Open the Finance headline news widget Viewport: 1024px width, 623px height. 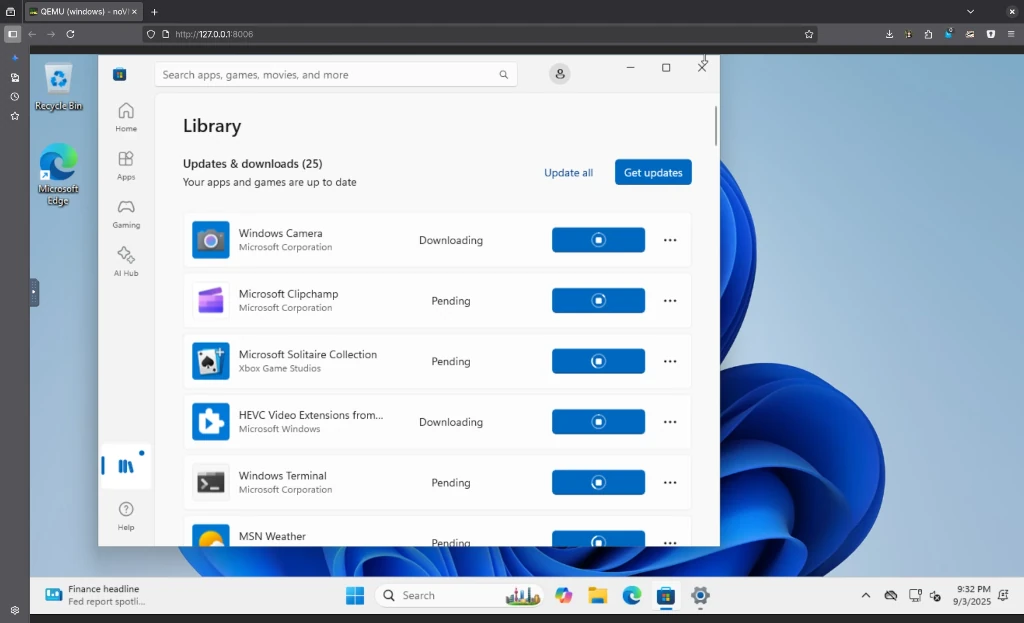click(x=95, y=595)
